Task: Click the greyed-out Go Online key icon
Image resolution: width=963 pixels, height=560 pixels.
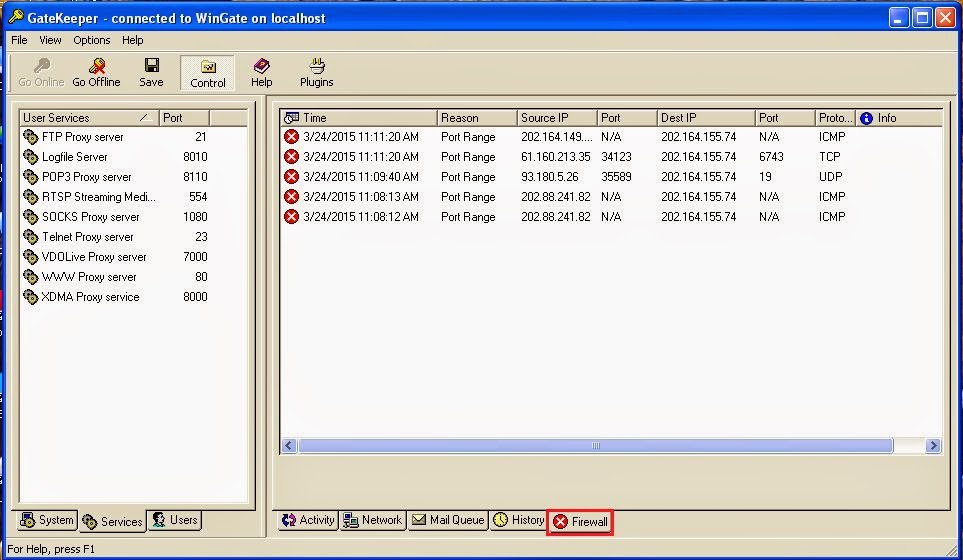Action: 42,65
